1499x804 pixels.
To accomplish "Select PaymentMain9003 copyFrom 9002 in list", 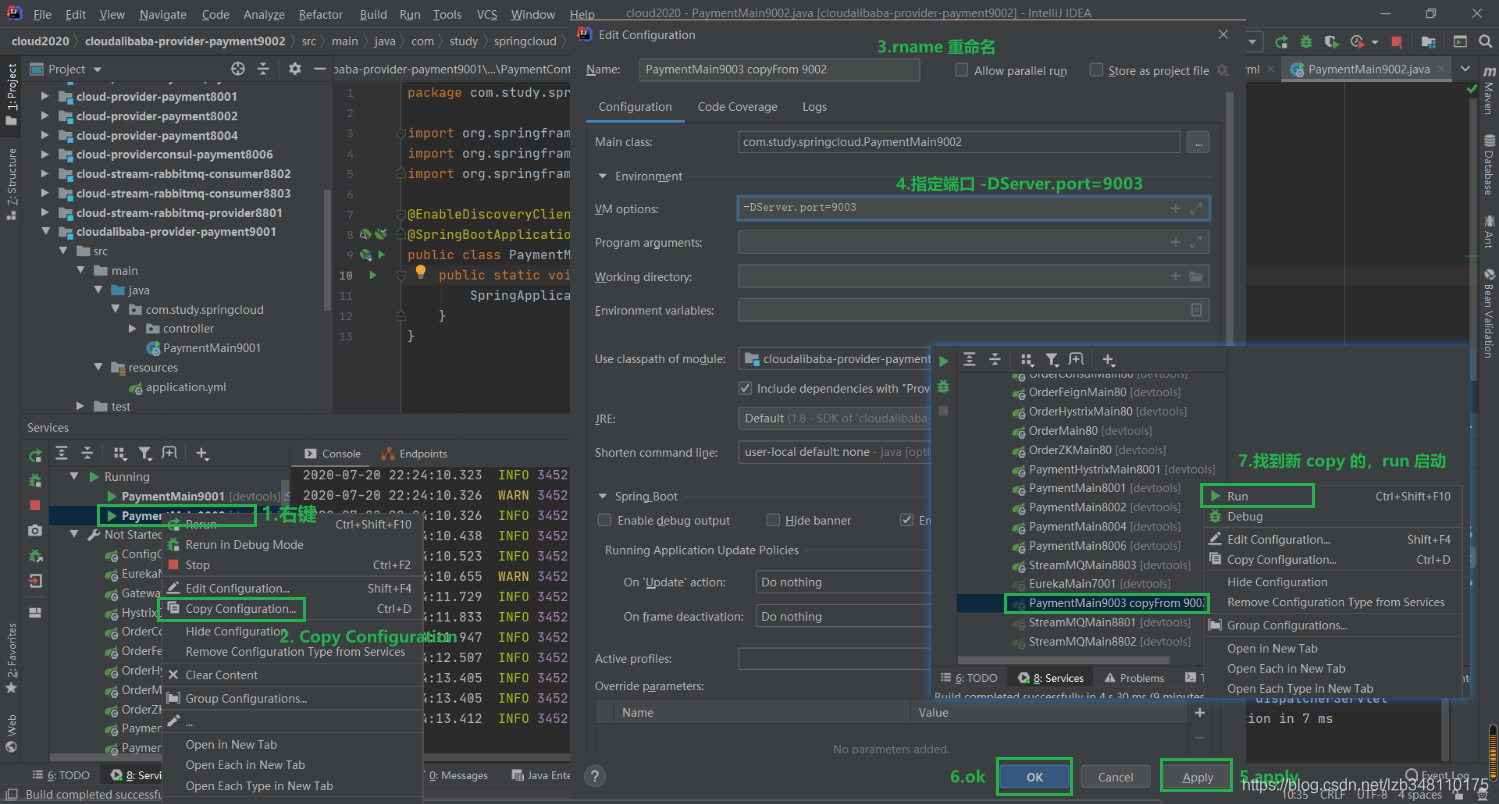I will pos(1116,603).
